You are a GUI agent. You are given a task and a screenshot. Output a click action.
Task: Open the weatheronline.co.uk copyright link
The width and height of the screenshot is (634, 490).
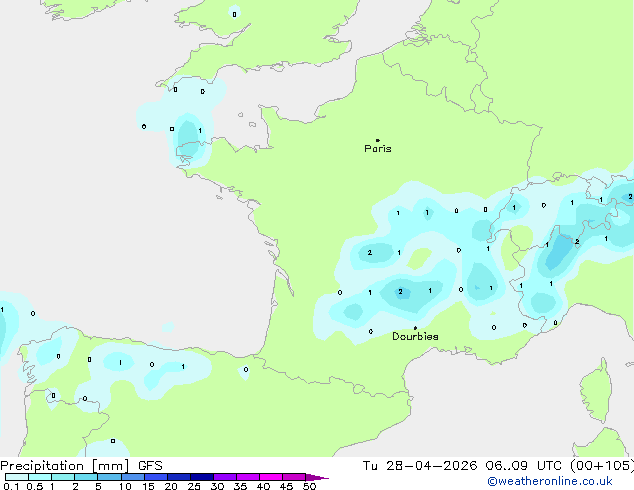pos(550,481)
